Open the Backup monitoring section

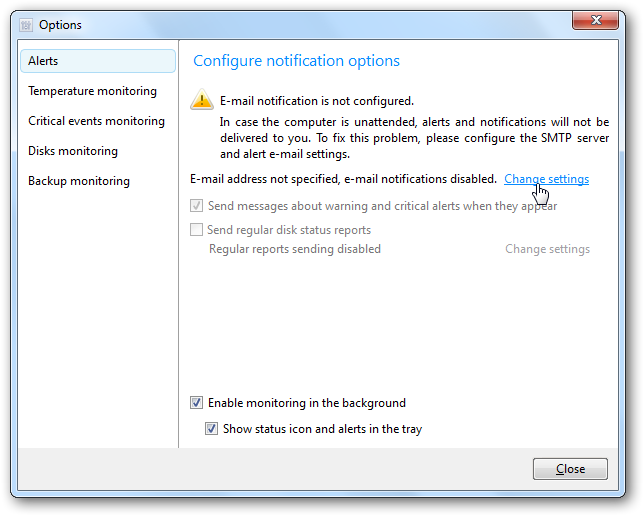coord(79,181)
